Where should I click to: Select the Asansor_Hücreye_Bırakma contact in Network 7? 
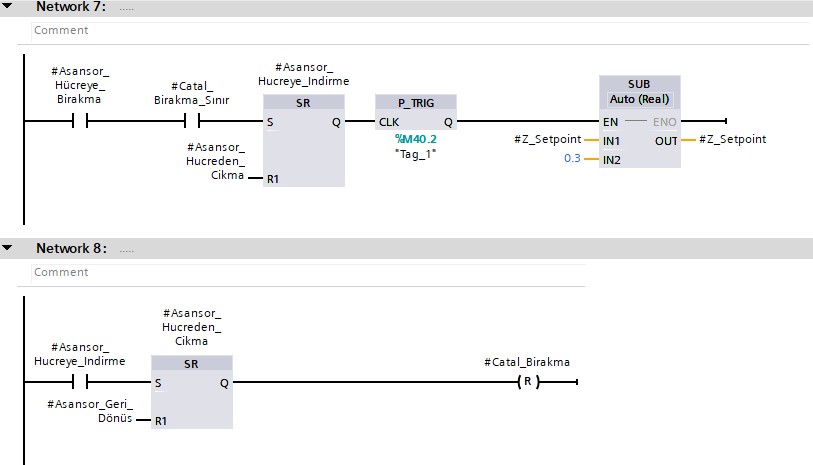[80, 122]
